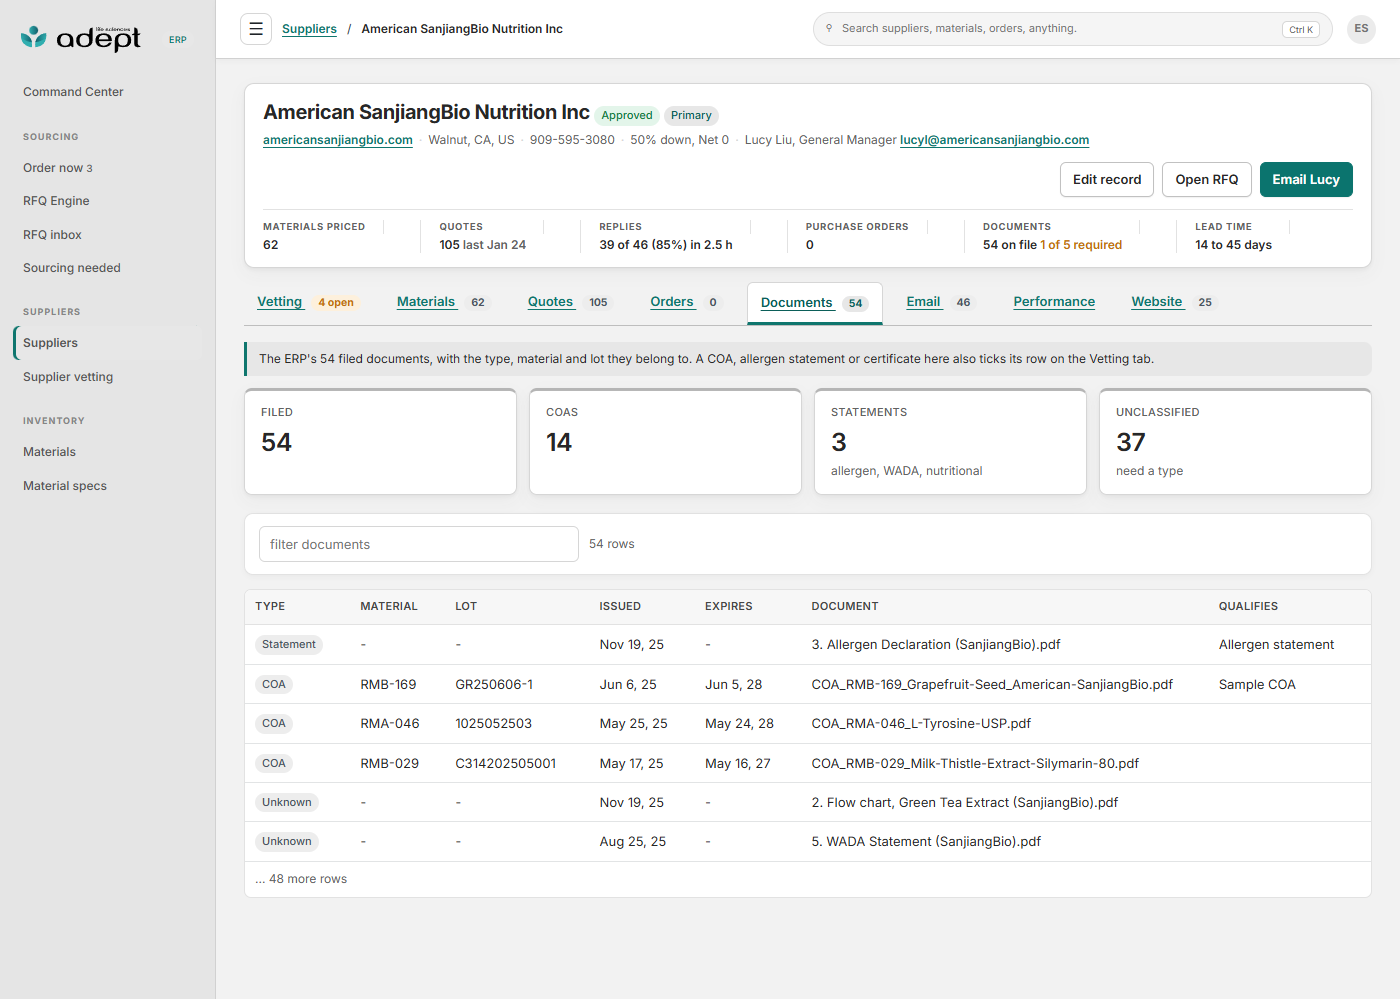Click the Email Lucy button
This screenshot has width=1400, height=999.
click(1306, 180)
